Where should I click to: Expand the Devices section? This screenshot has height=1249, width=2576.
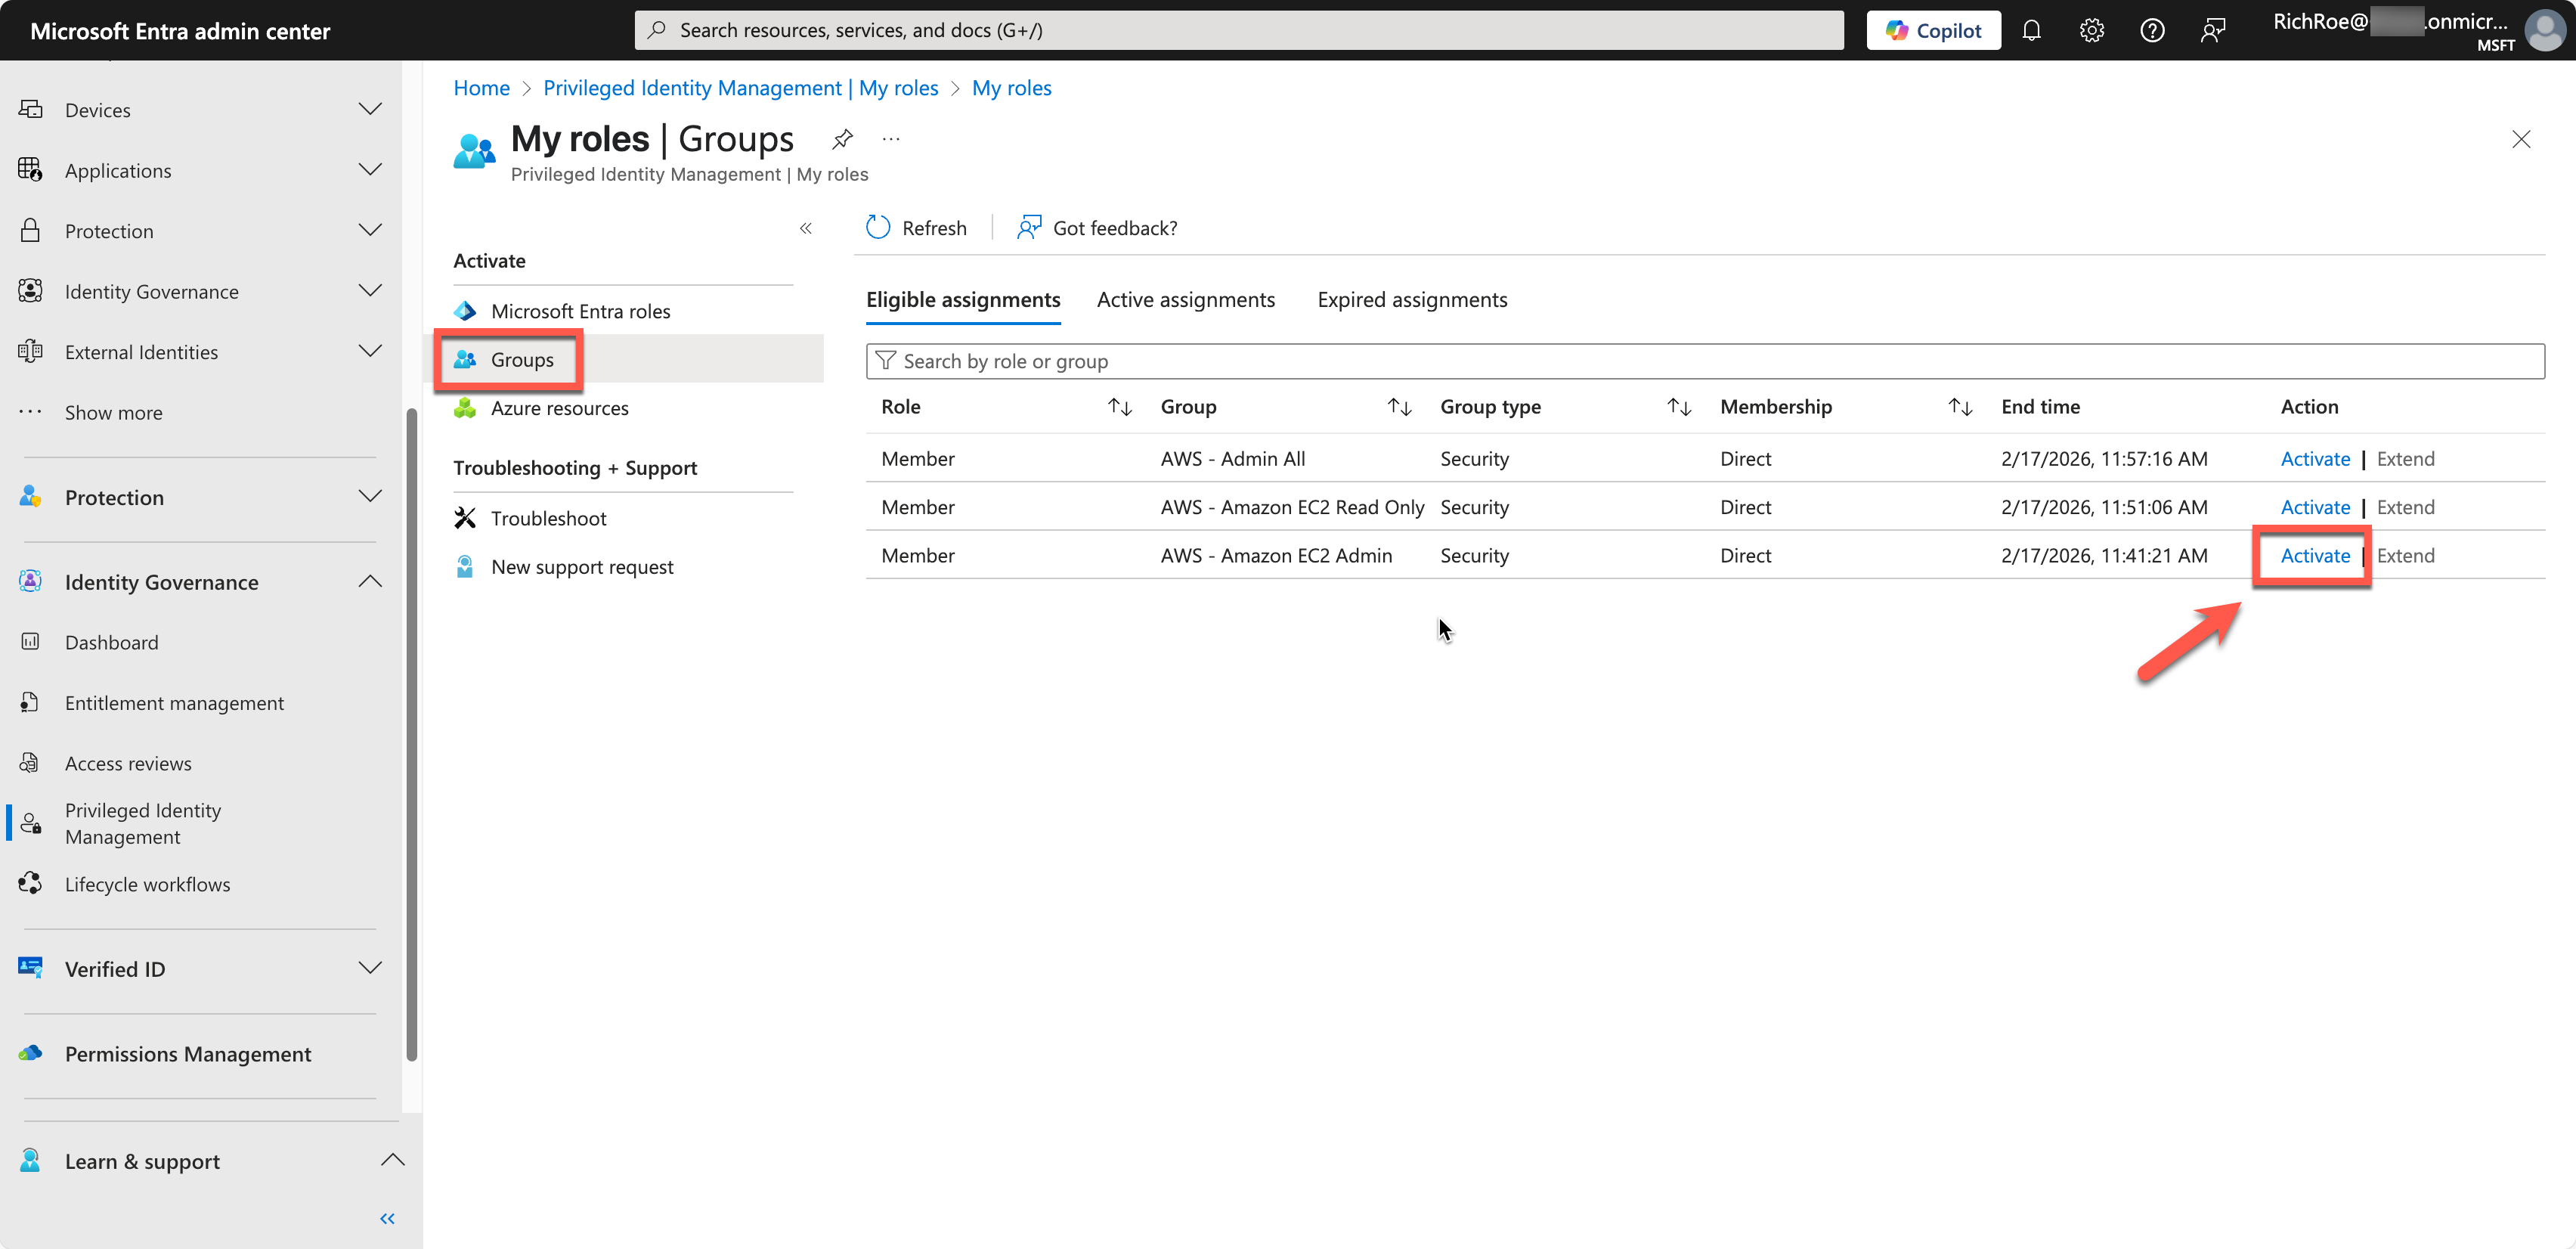click(x=370, y=109)
